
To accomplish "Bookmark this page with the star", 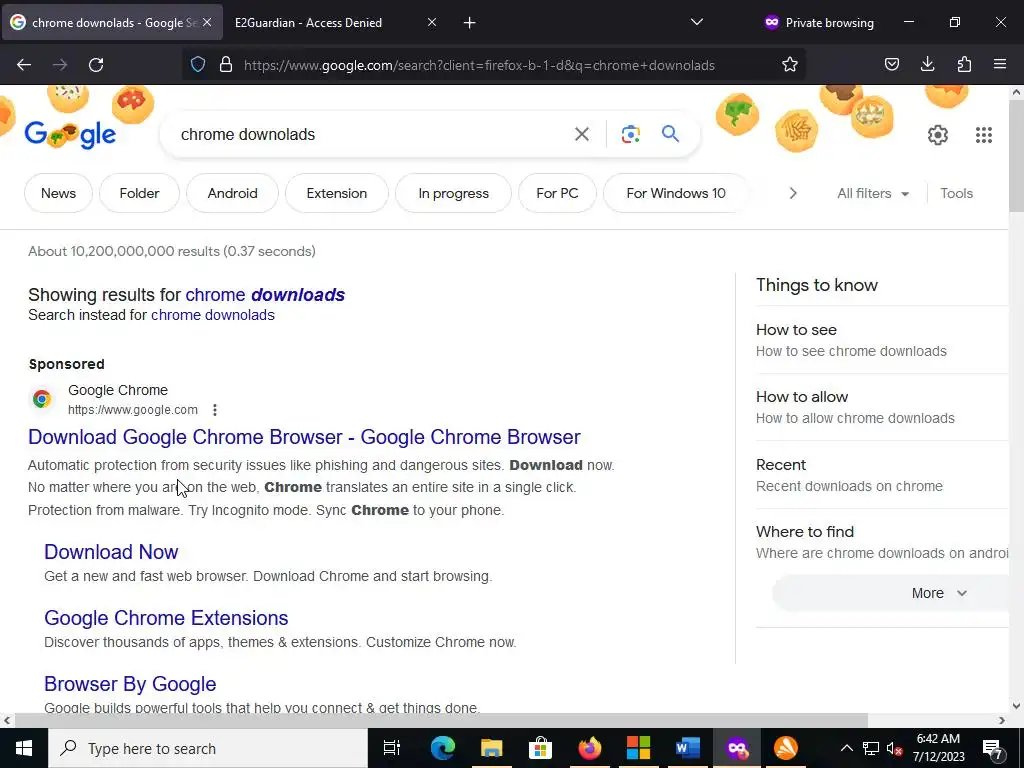I will click(790, 65).
